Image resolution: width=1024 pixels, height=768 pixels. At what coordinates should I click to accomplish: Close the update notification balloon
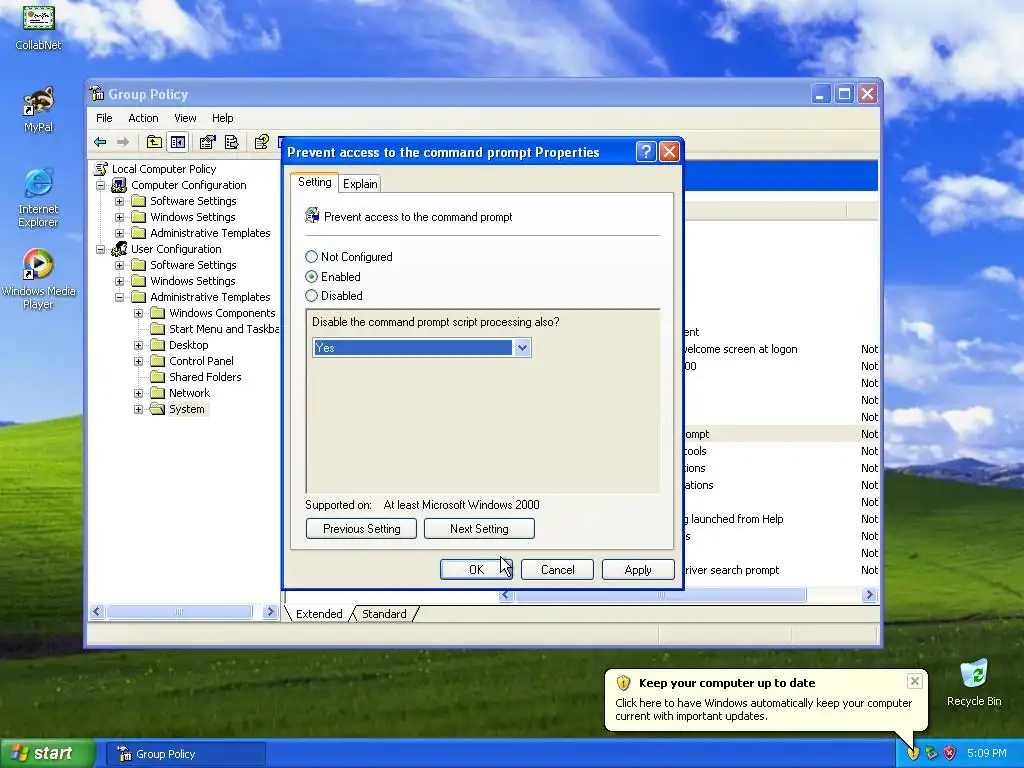[x=914, y=681]
